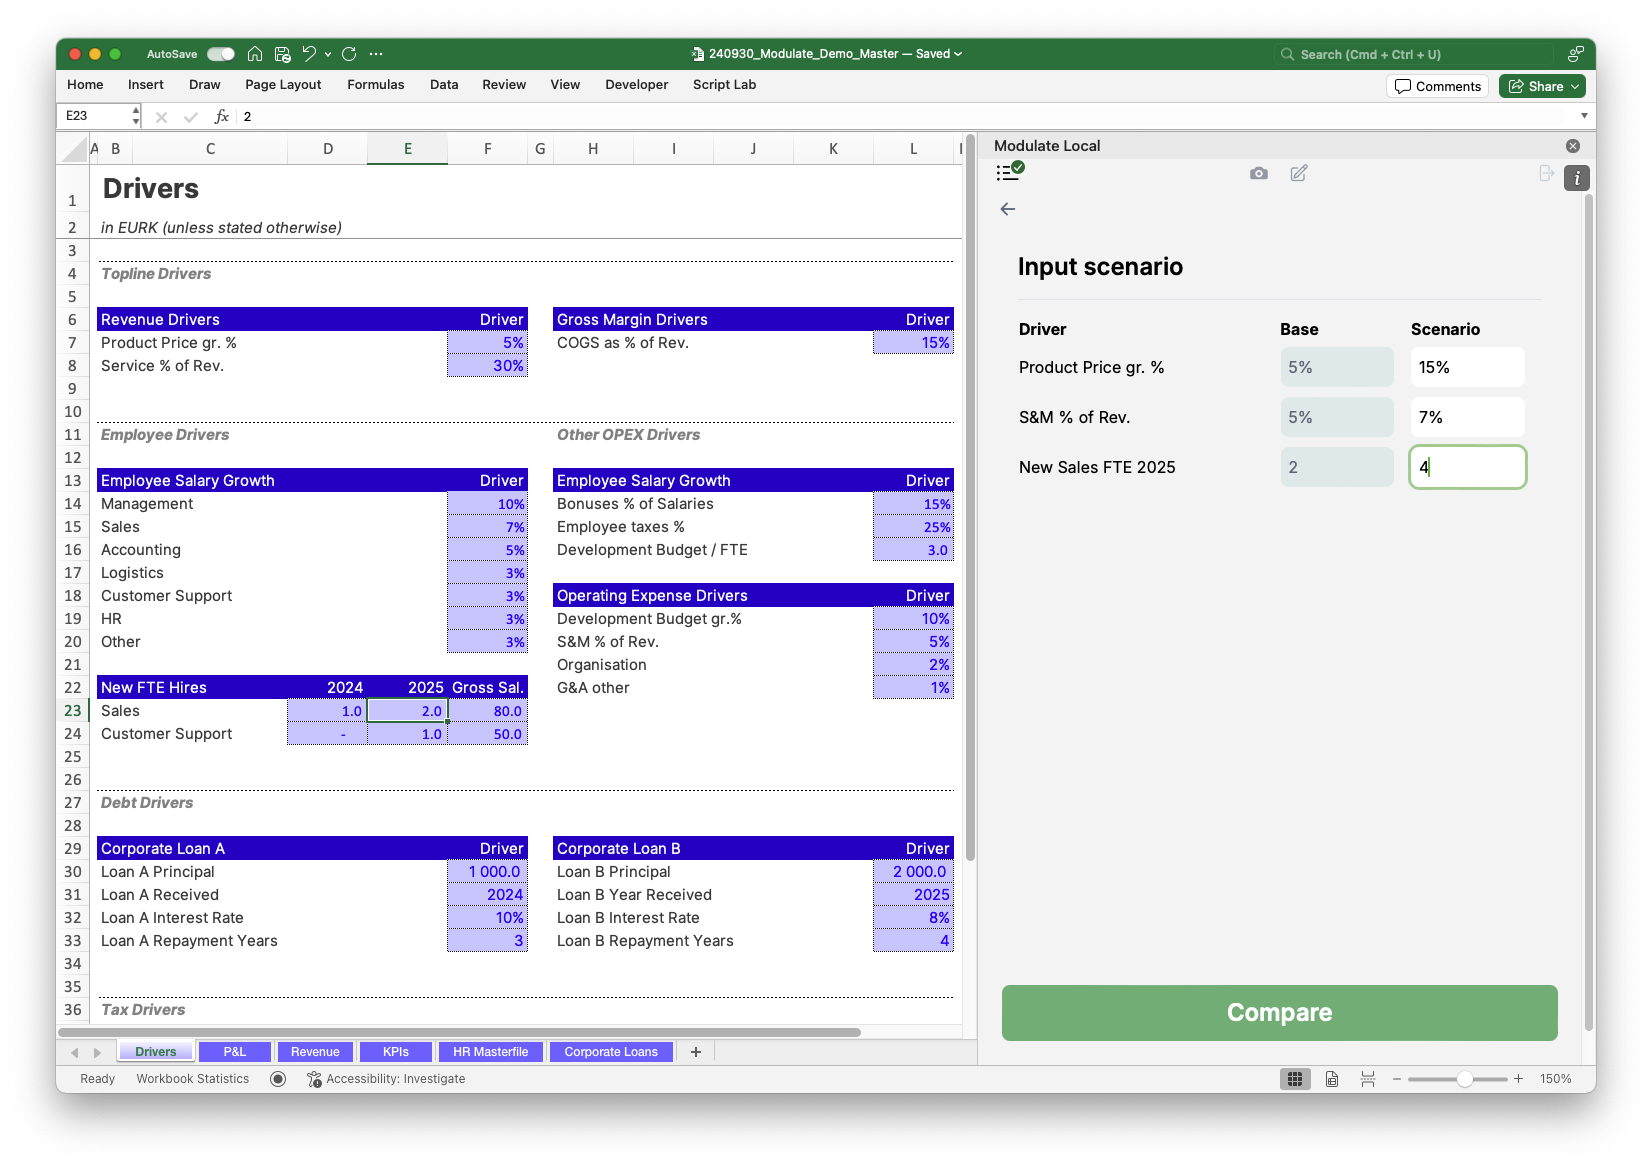Open the Comments pane button
The width and height of the screenshot is (1652, 1167).
pos(1438,86)
